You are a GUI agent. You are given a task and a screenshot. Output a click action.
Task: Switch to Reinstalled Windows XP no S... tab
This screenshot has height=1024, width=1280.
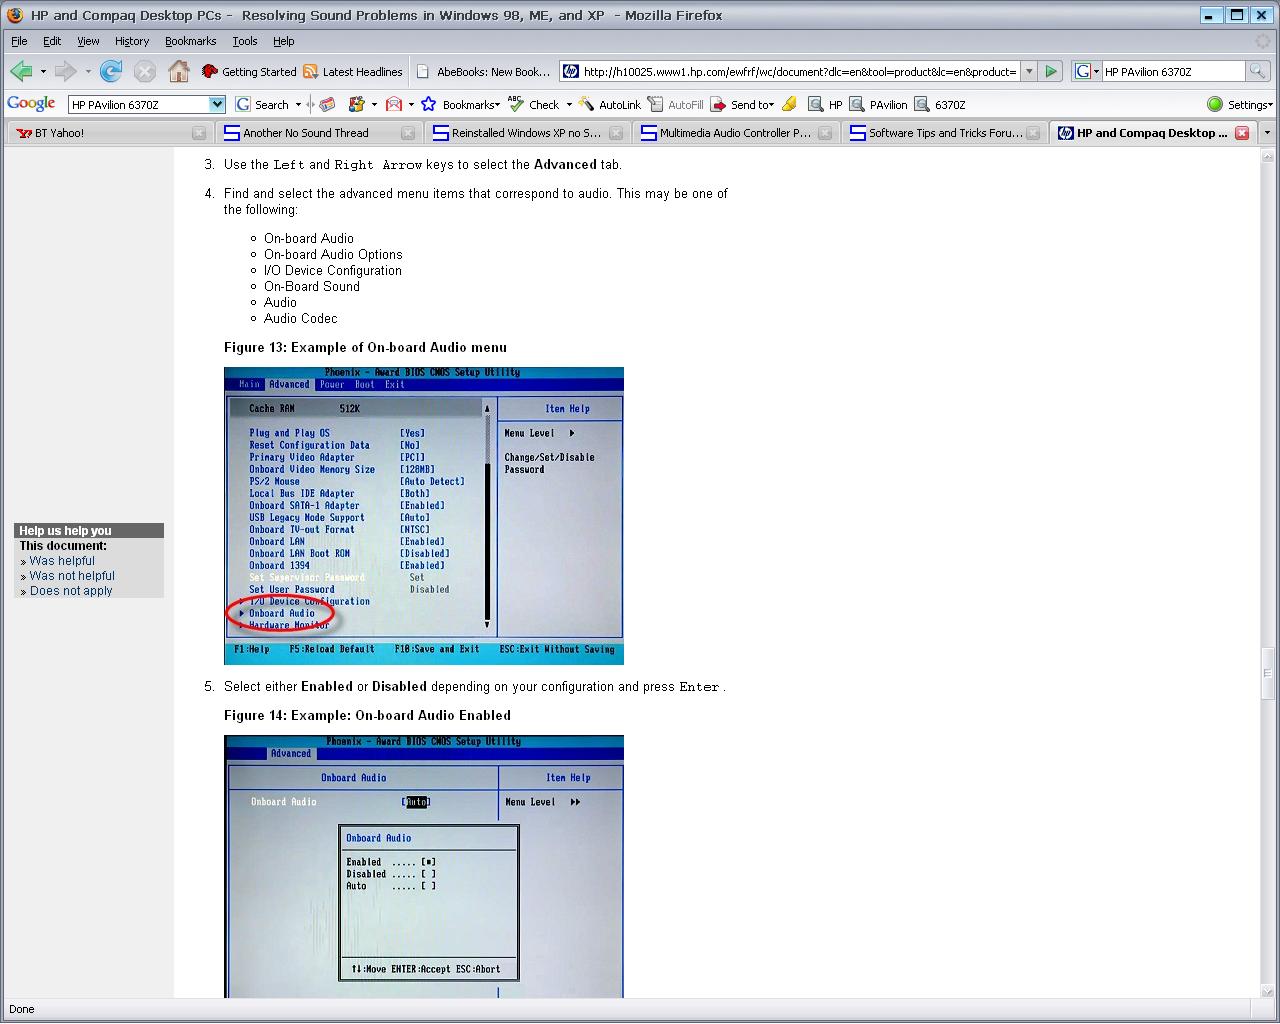coord(527,132)
